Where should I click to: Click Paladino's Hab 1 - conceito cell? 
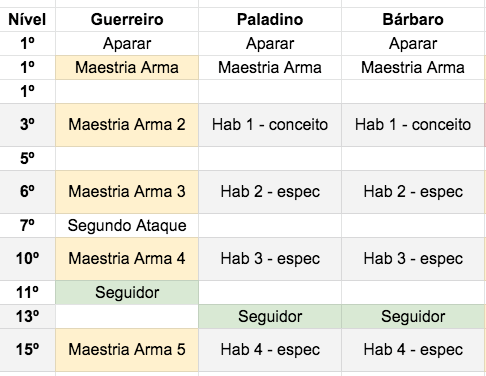coord(270,125)
